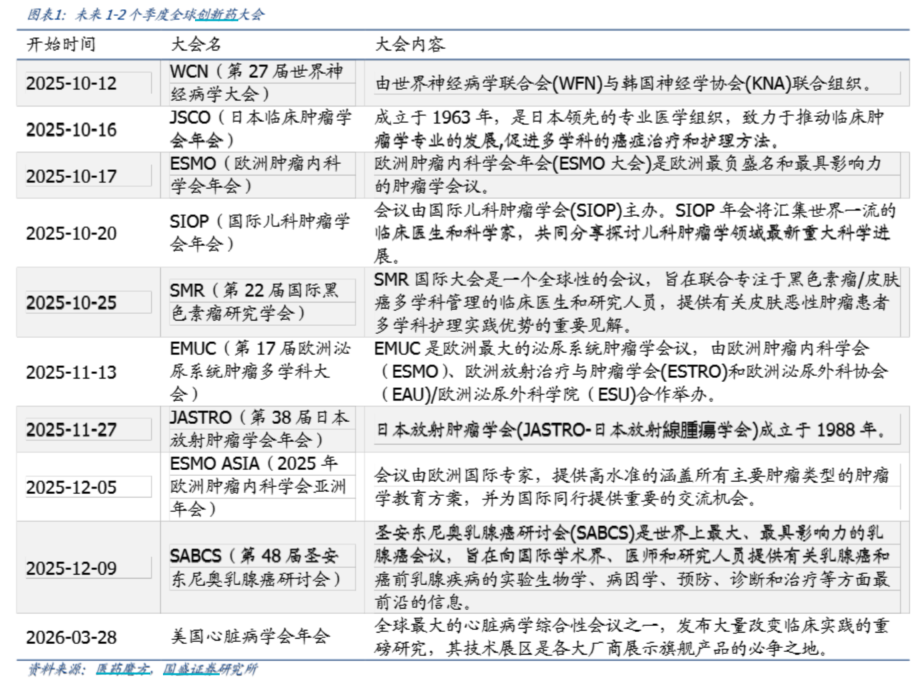Select conference name SABCS（第48届圣安东尼奥乳腺癌研讨会）
This screenshot has height=680, width=921.
[x=256, y=567]
